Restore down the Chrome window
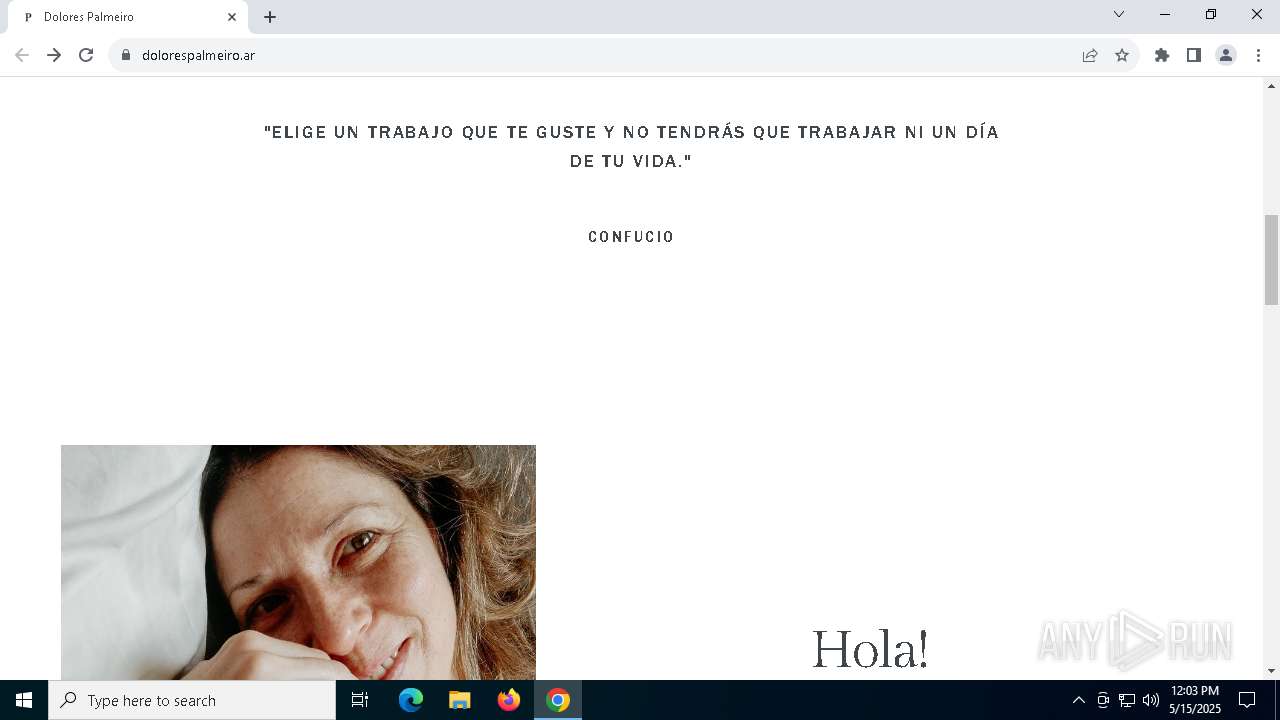 (x=1211, y=14)
